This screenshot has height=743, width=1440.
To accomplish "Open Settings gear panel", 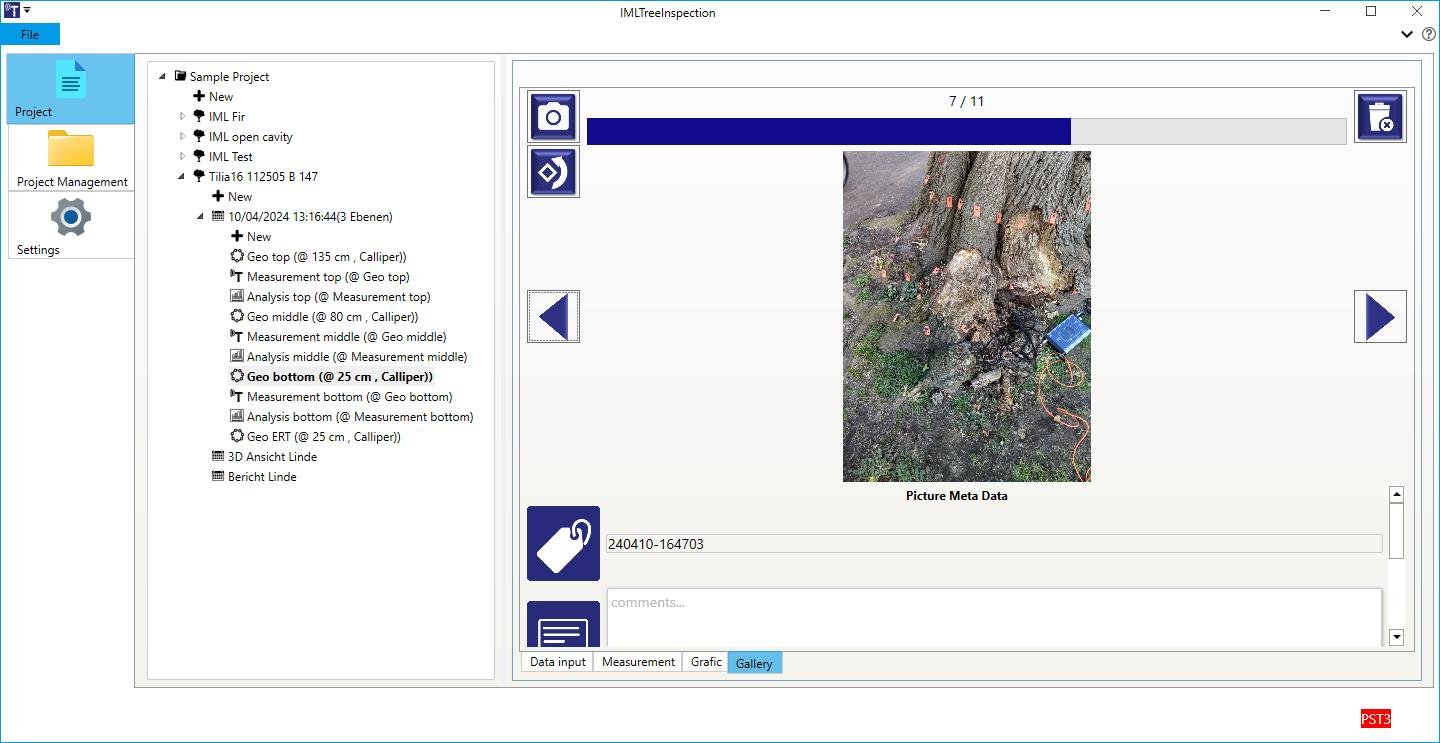I will [x=71, y=225].
